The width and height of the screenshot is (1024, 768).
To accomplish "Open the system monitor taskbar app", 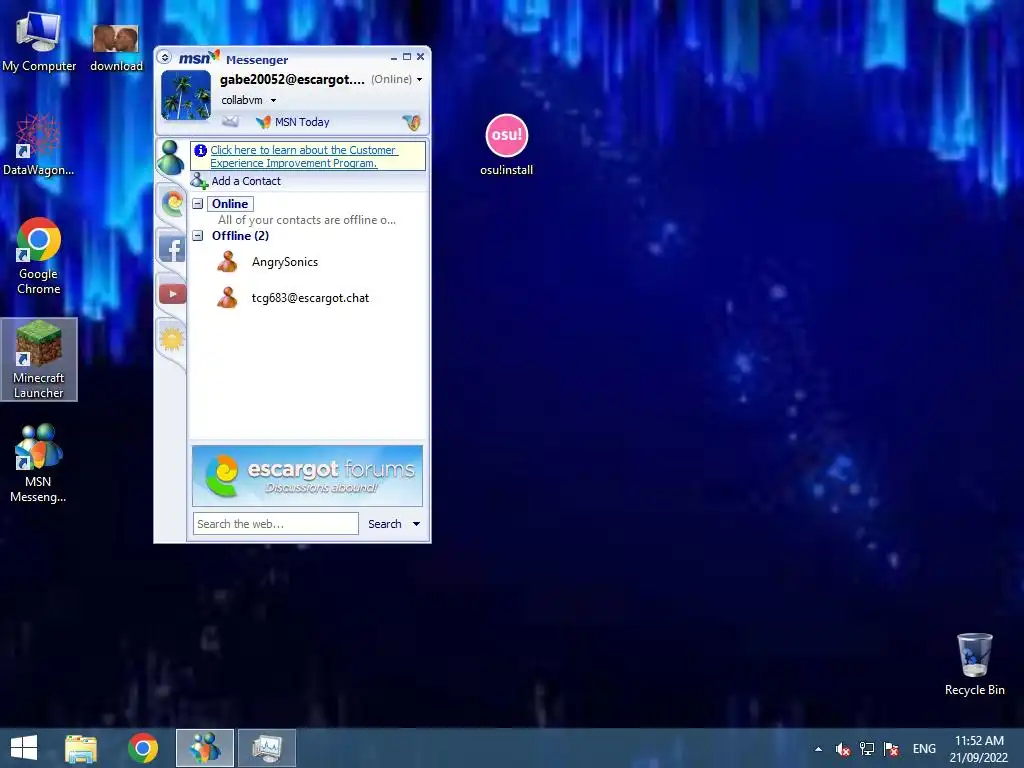I will (266, 748).
